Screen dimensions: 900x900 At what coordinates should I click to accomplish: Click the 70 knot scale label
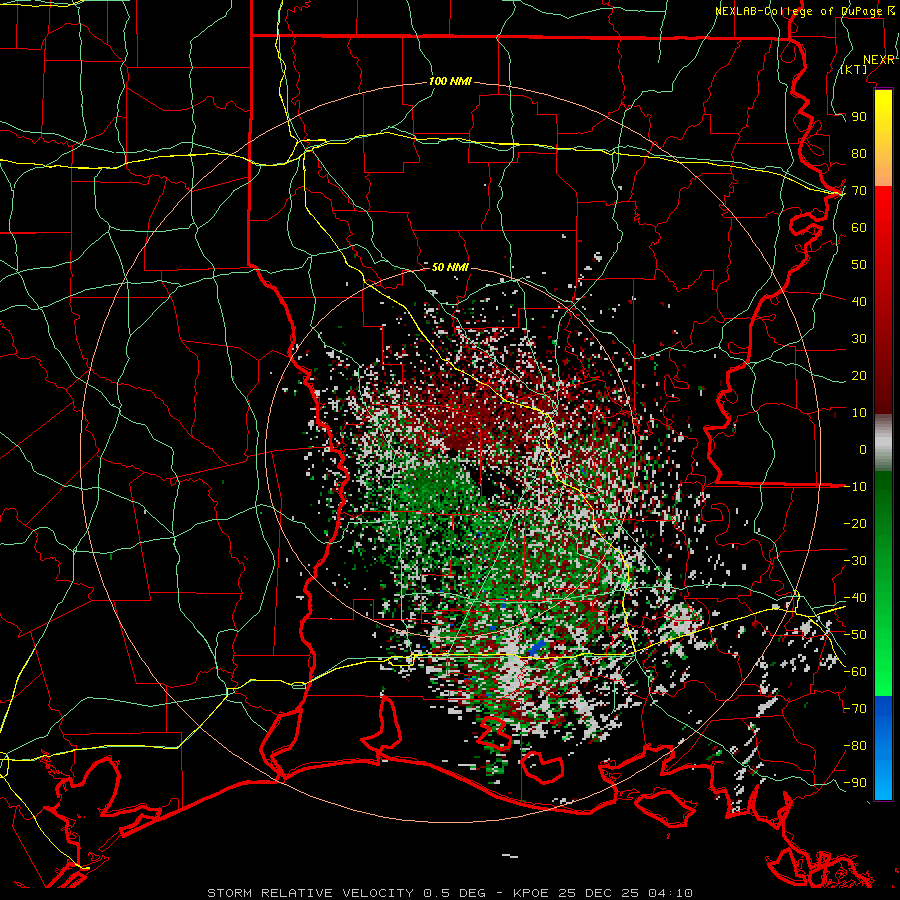pos(859,191)
